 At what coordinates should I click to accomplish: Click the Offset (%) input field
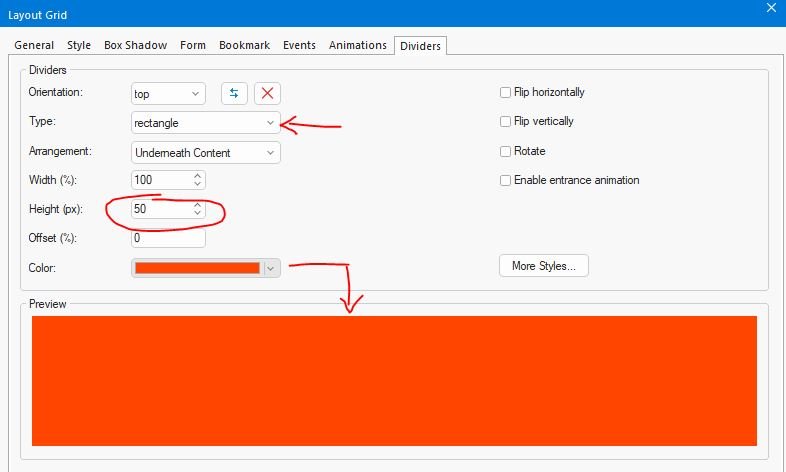168,239
